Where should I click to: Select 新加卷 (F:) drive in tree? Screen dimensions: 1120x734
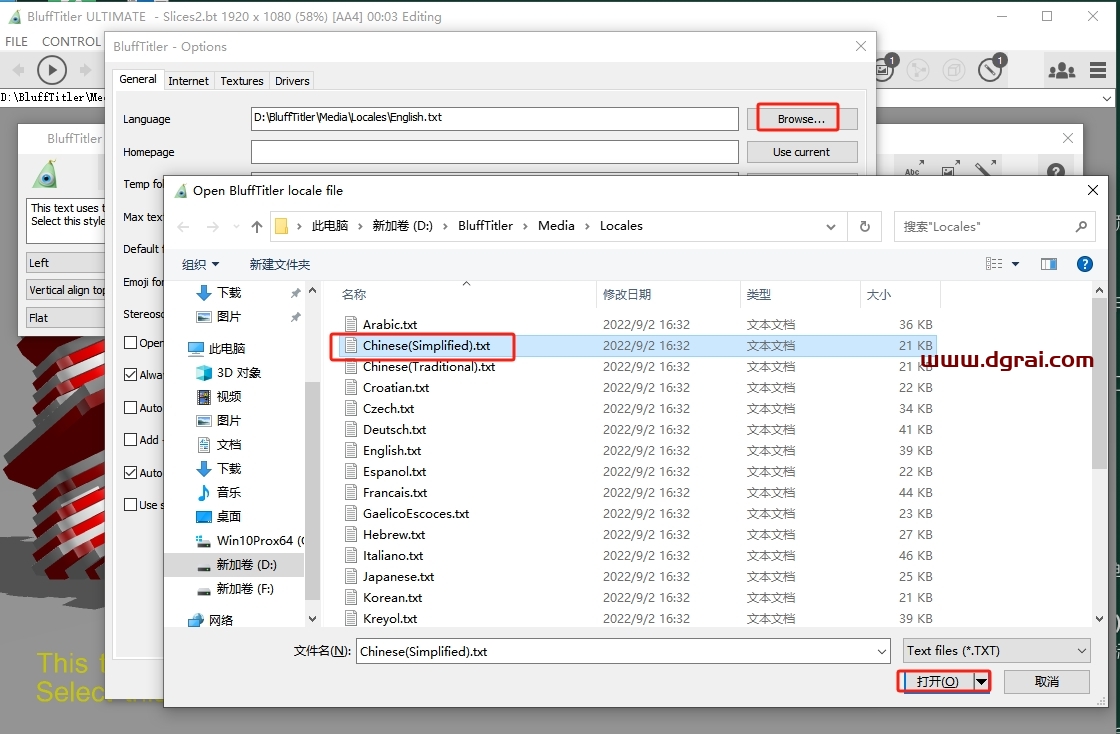[x=245, y=588]
